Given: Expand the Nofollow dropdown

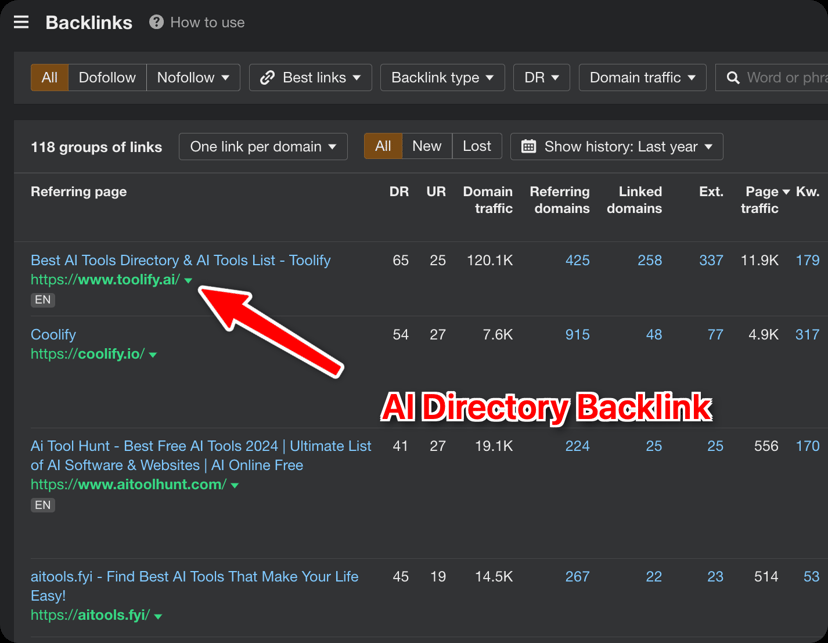Looking at the screenshot, I should click(x=193, y=77).
